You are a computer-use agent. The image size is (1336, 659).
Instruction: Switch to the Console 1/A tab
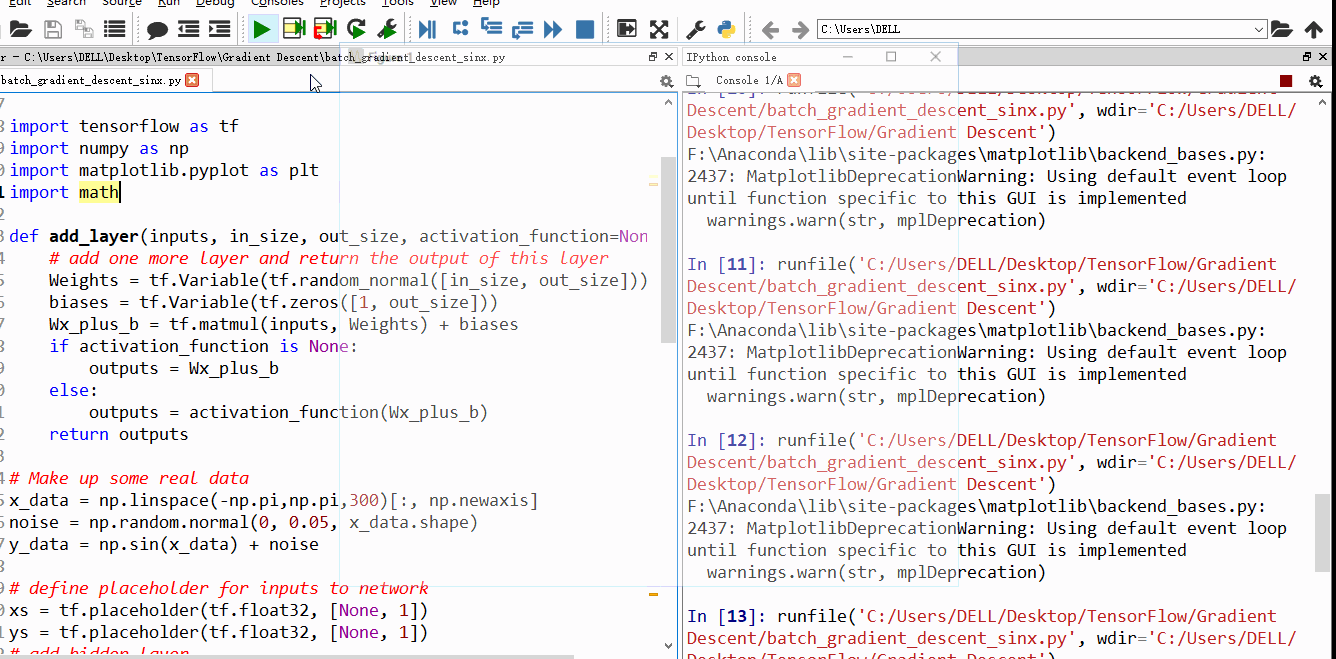point(749,80)
